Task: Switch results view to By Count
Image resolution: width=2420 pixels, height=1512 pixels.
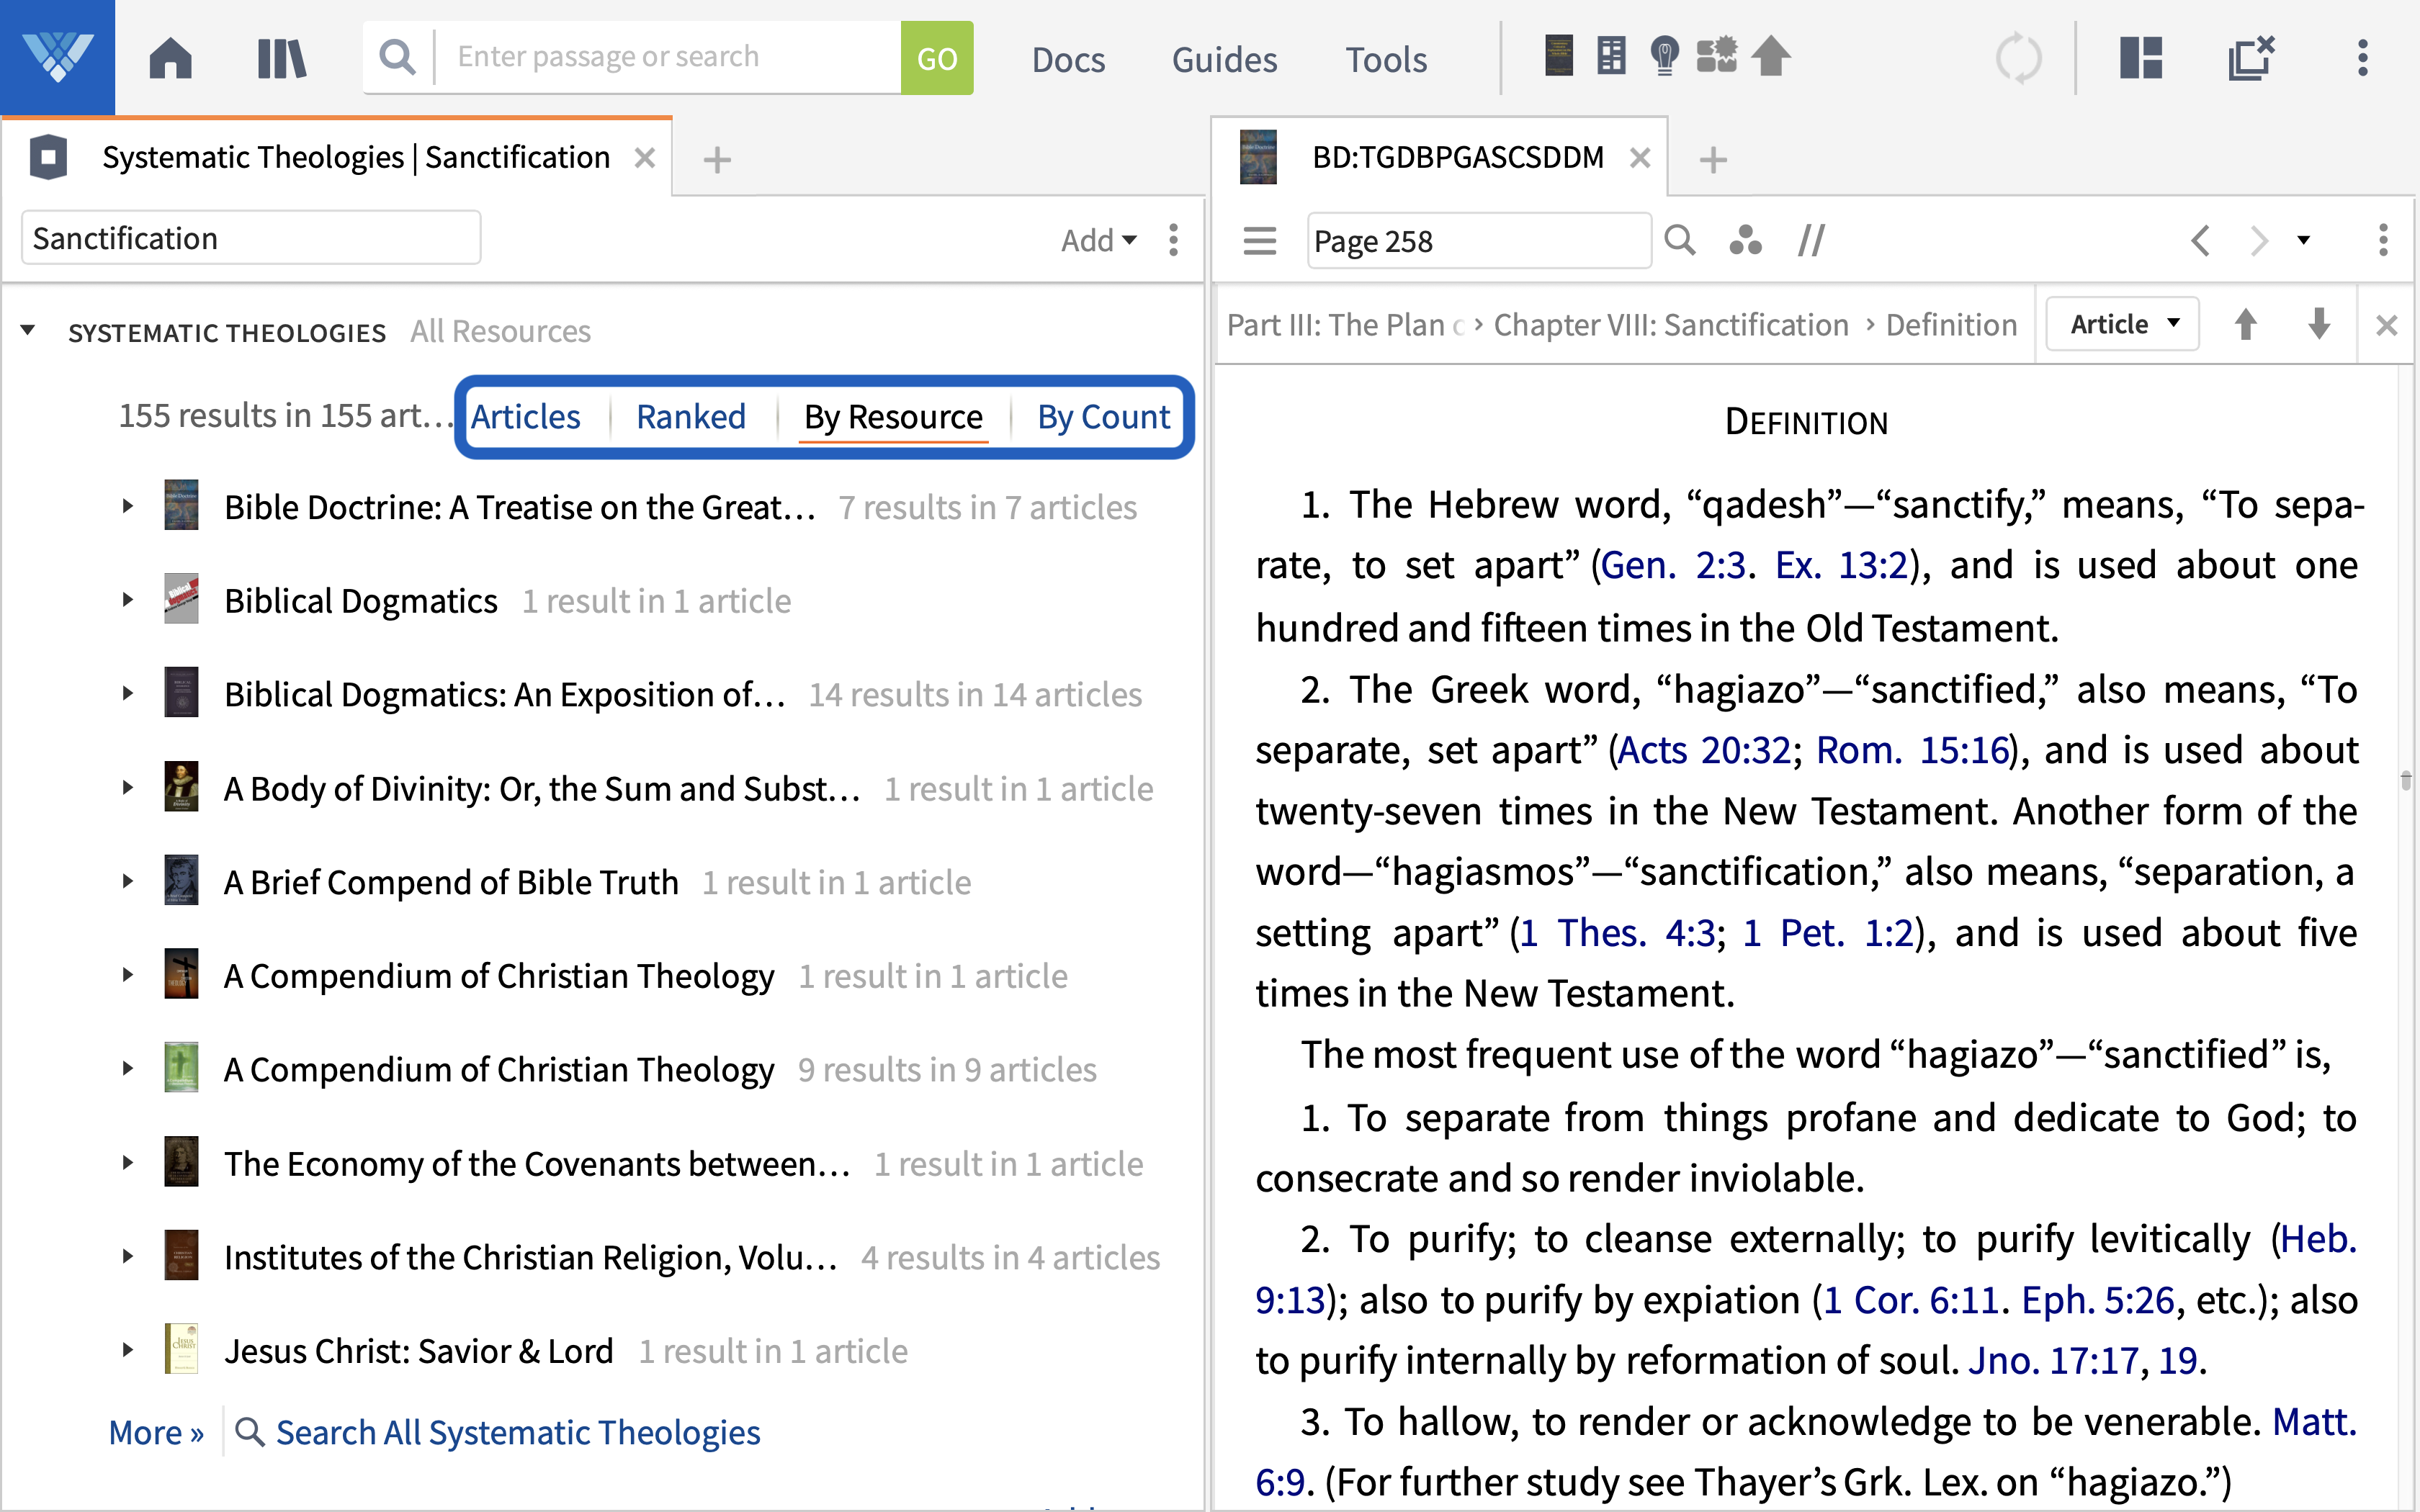Action: (1103, 417)
